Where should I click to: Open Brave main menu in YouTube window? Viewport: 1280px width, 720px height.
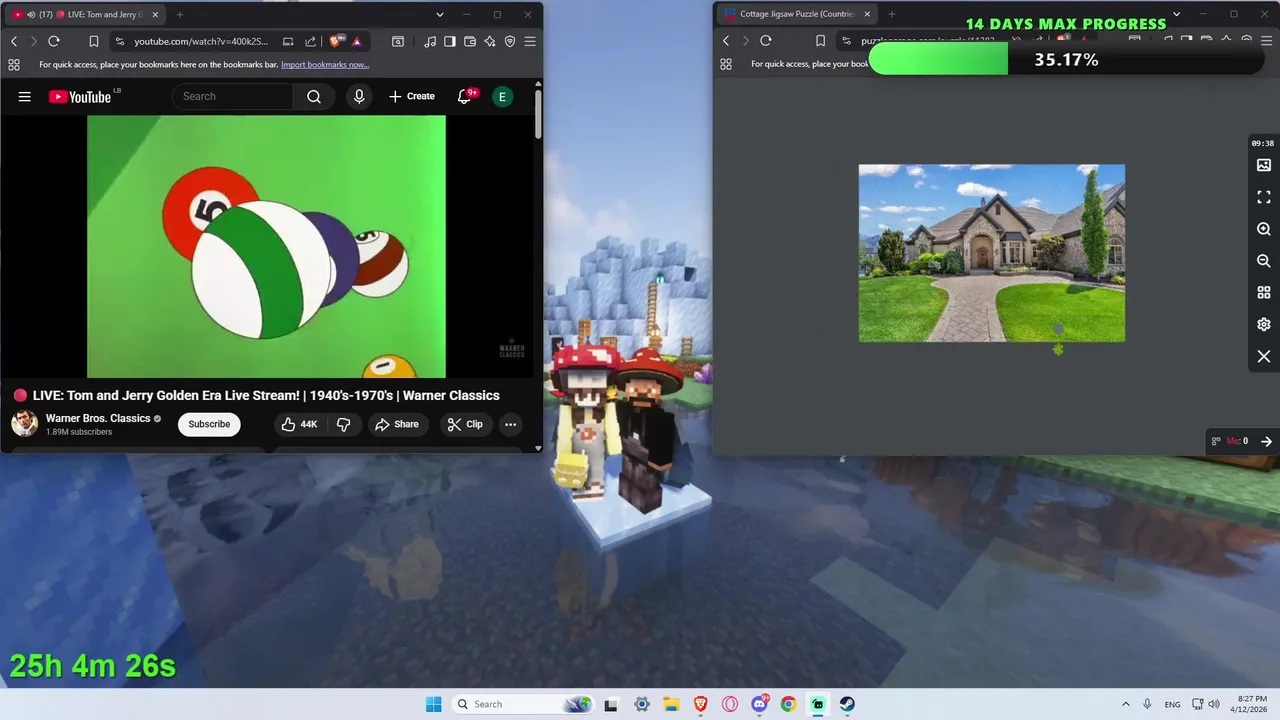point(530,41)
